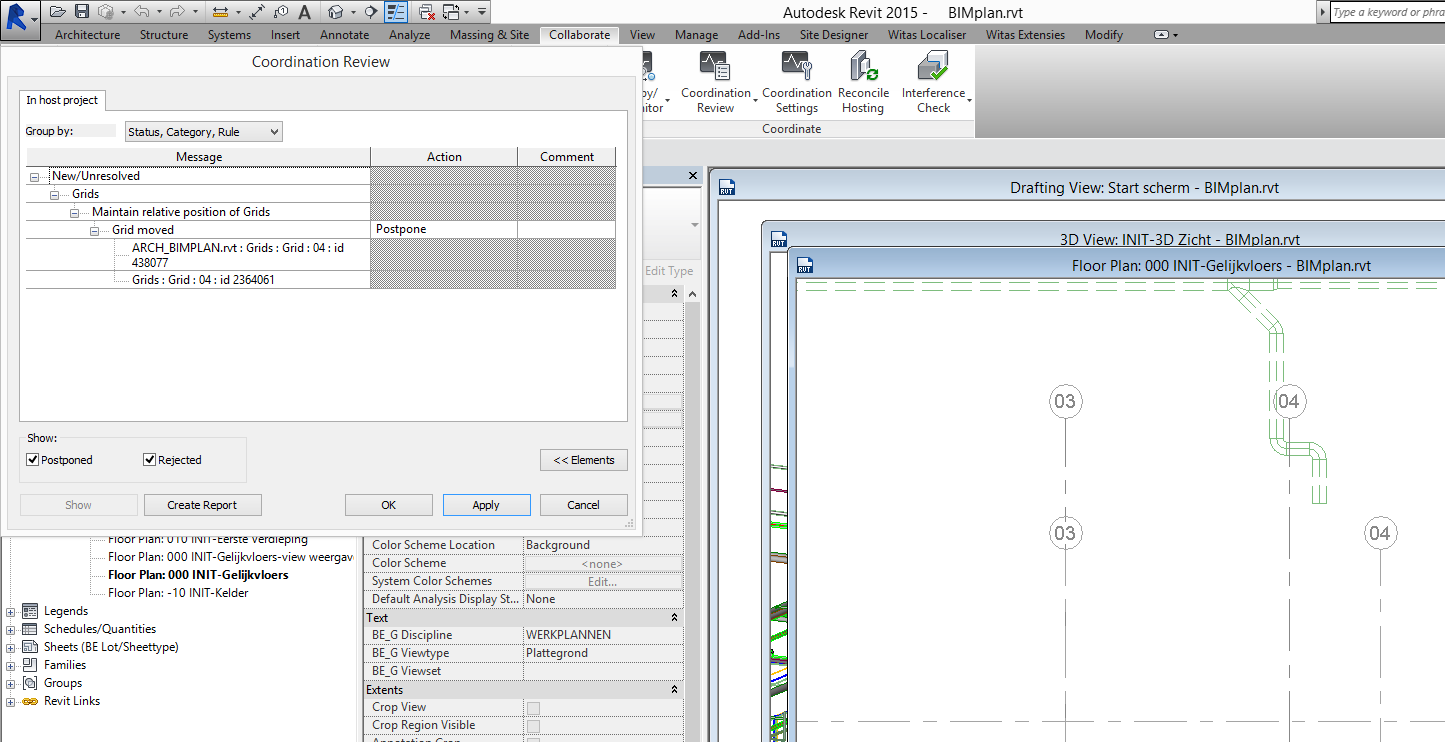Switch to the Architecture ribbon tab
The width and height of the screenshot is (1445, 742).
[x=87, y=35]
